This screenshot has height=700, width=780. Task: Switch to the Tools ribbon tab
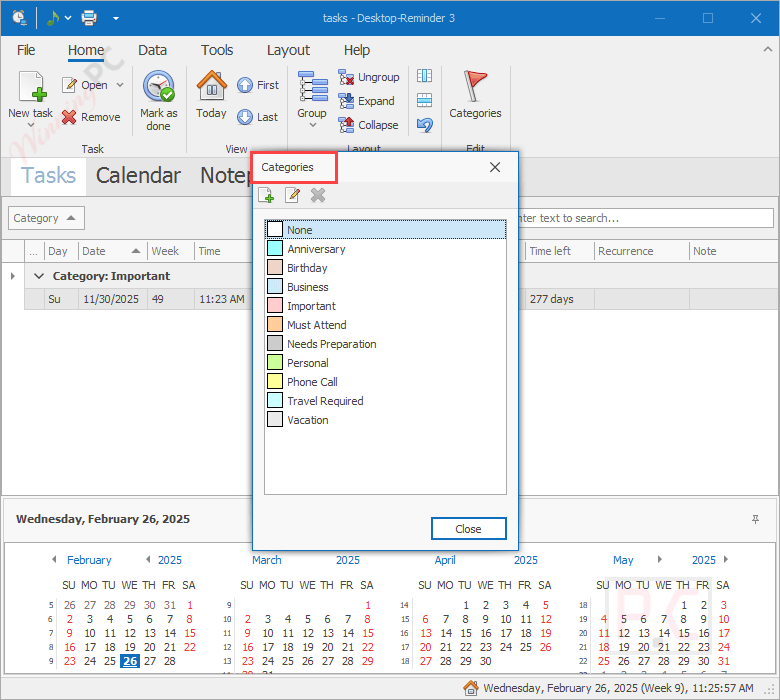click(217, 50)
